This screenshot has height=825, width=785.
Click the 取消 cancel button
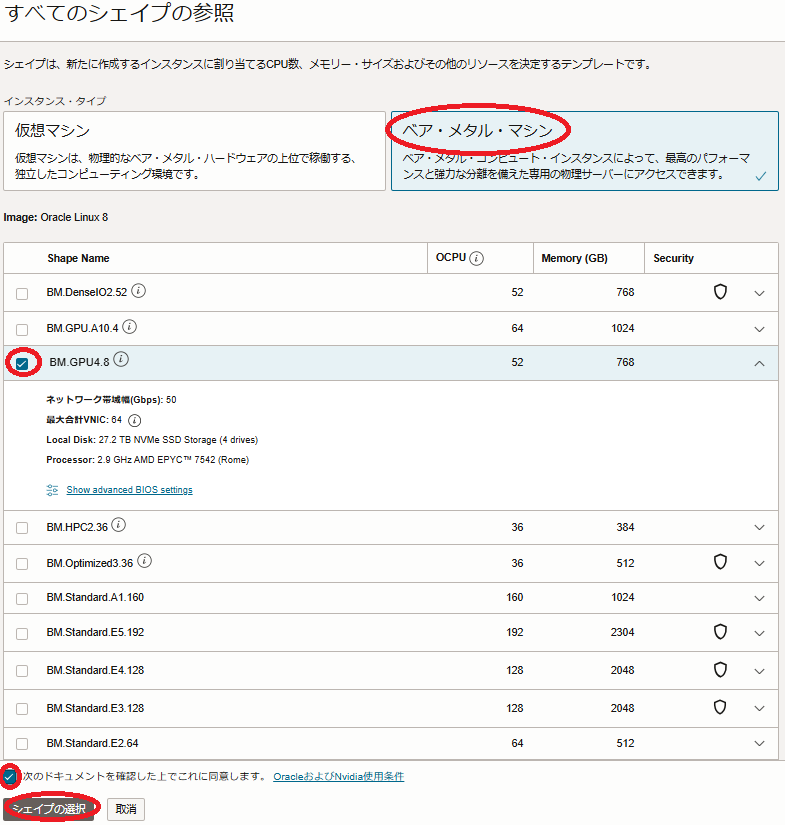point(125,808)
